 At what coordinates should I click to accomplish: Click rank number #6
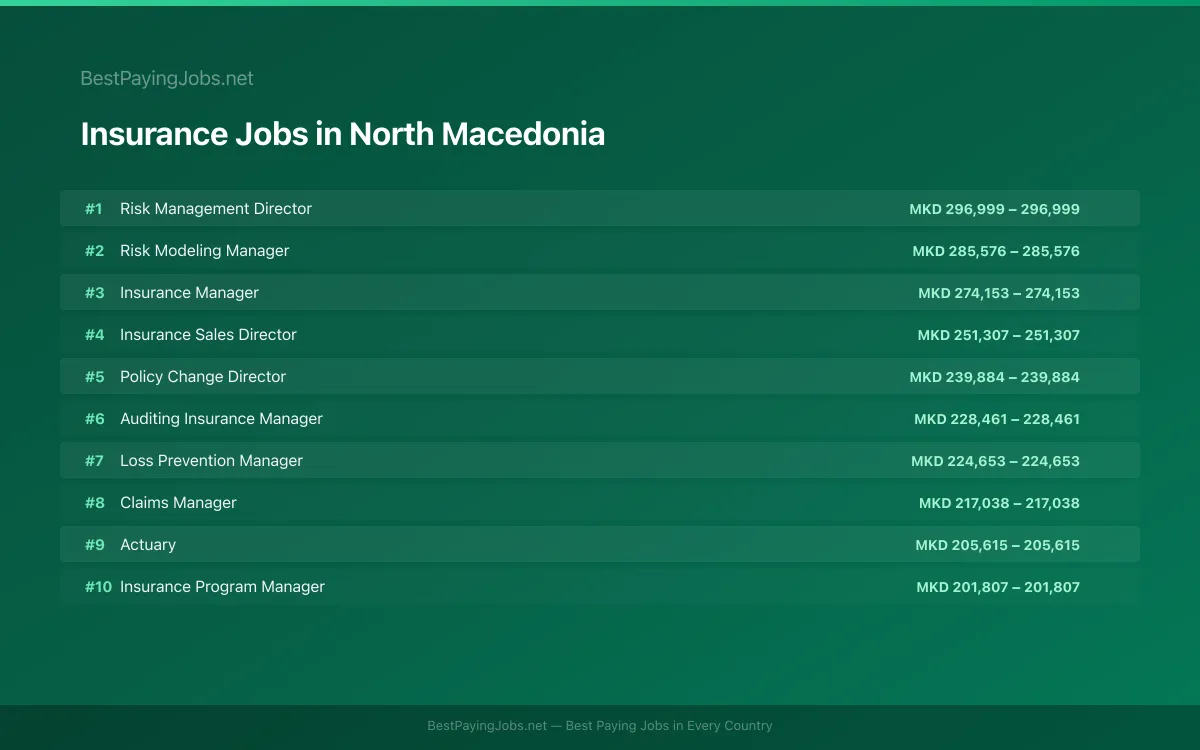click(94, 419)
